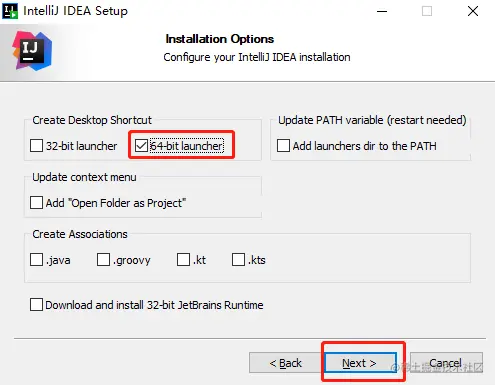Image resolution: width=495 pixels, height=385 pixels.
Task: Click the installer title bar app icon
Action: tap(10, 11)
